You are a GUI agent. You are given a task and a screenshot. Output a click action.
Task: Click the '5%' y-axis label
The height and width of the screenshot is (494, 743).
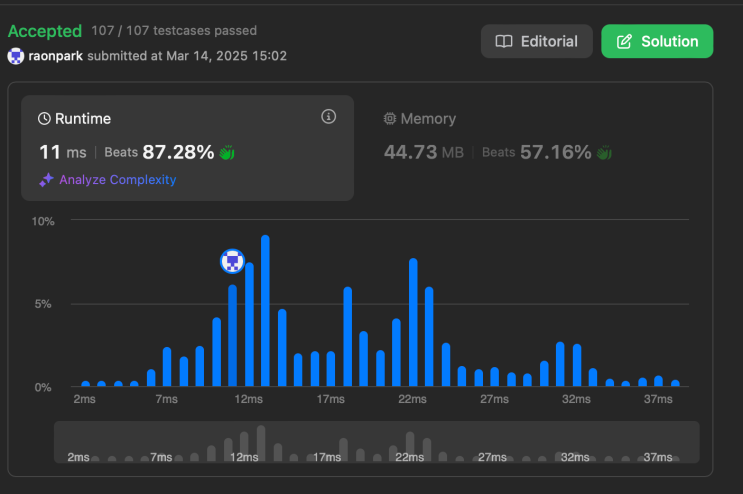(x=43, y=304)
